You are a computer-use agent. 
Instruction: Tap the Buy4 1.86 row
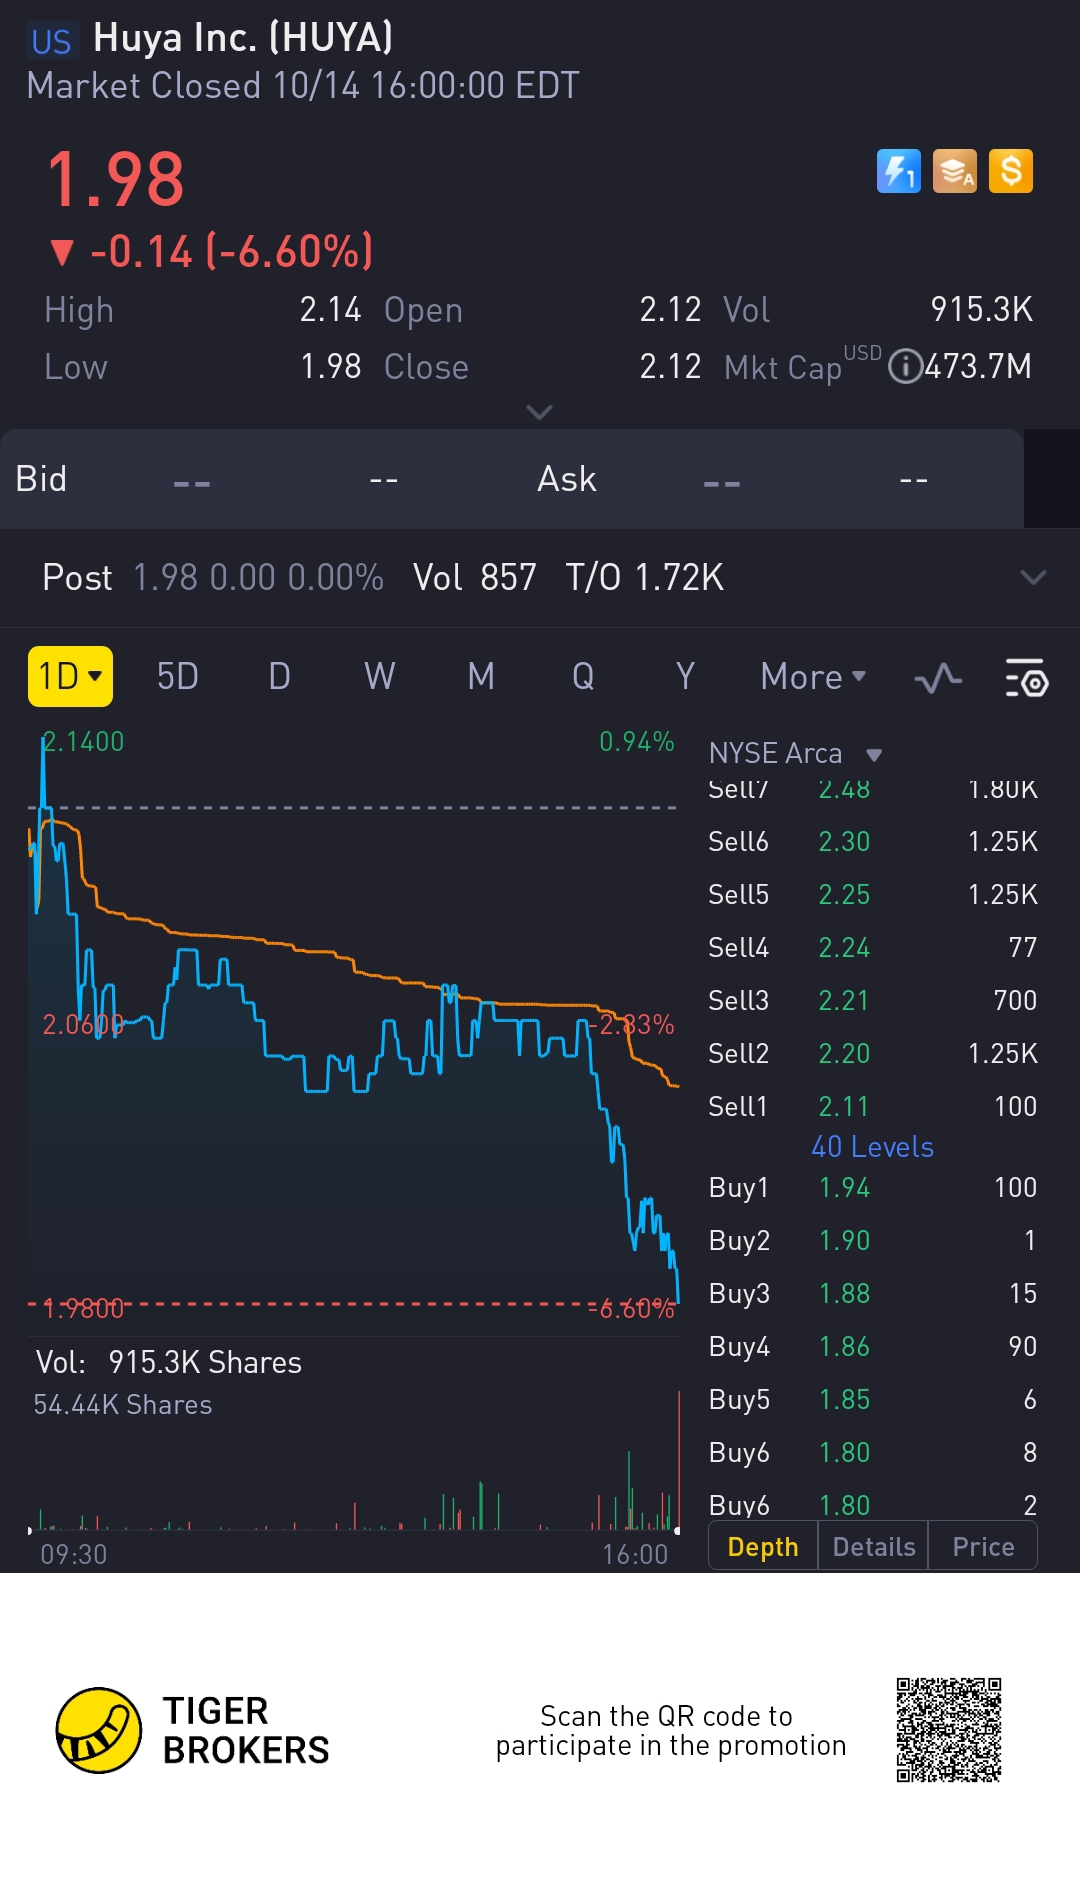coord(873,1346)
